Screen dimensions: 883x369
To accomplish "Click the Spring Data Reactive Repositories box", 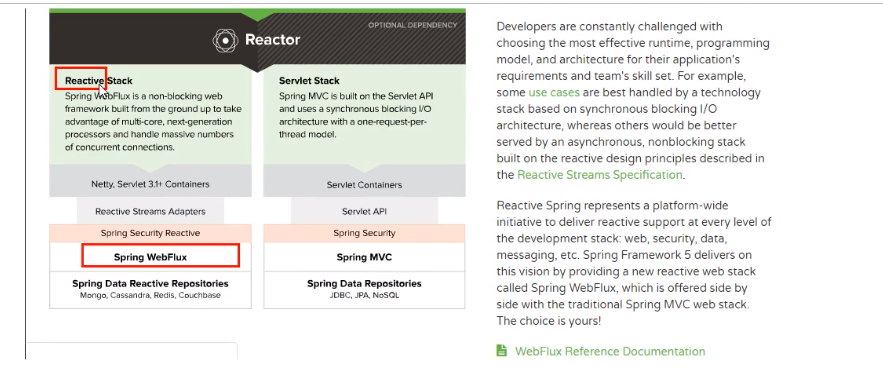I will pyautogui.click(x=150, y=290).
